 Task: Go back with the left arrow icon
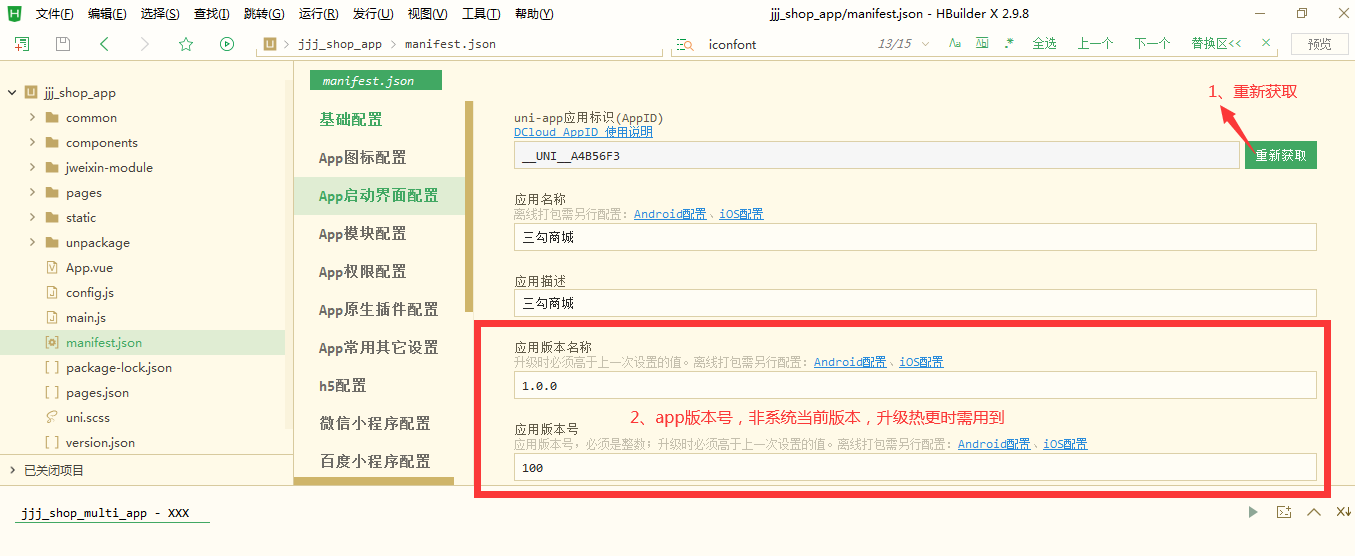[x=104, y=44]
